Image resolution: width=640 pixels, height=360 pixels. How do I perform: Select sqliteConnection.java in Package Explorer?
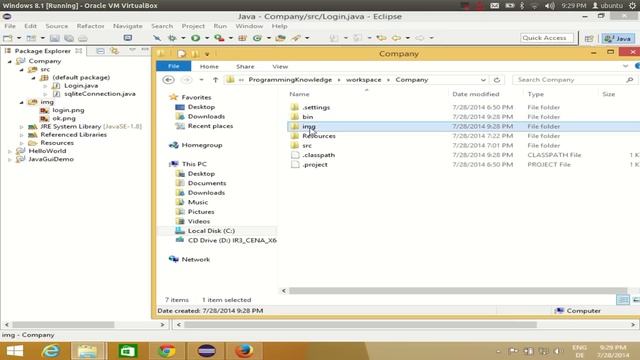click(100, 94)
